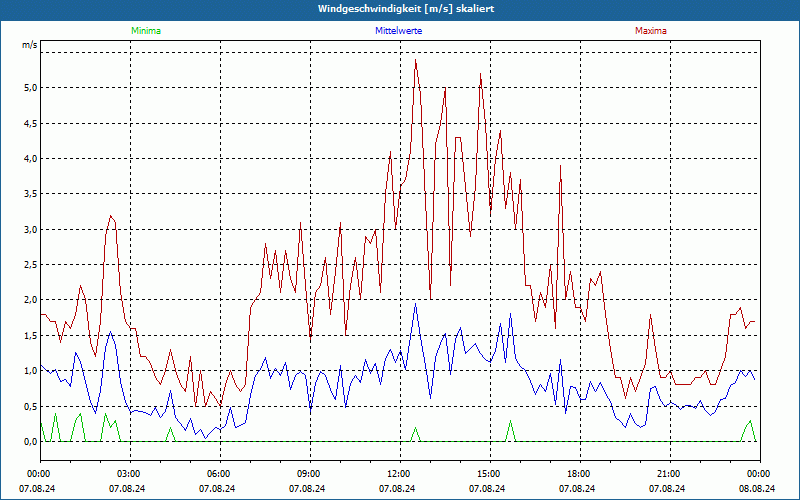Screen dimensions: 800x500
Task: Click the 09:00 time axis label
Action: point(310,474)
